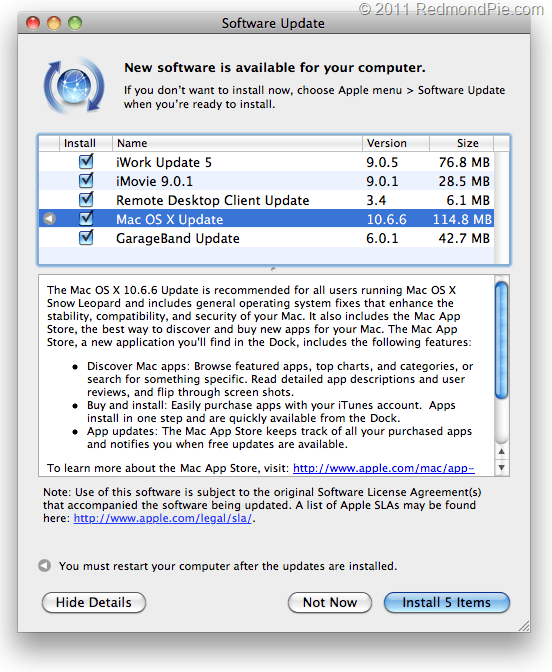Uncheck the GarageBand Update checkbox

(86, 237)
